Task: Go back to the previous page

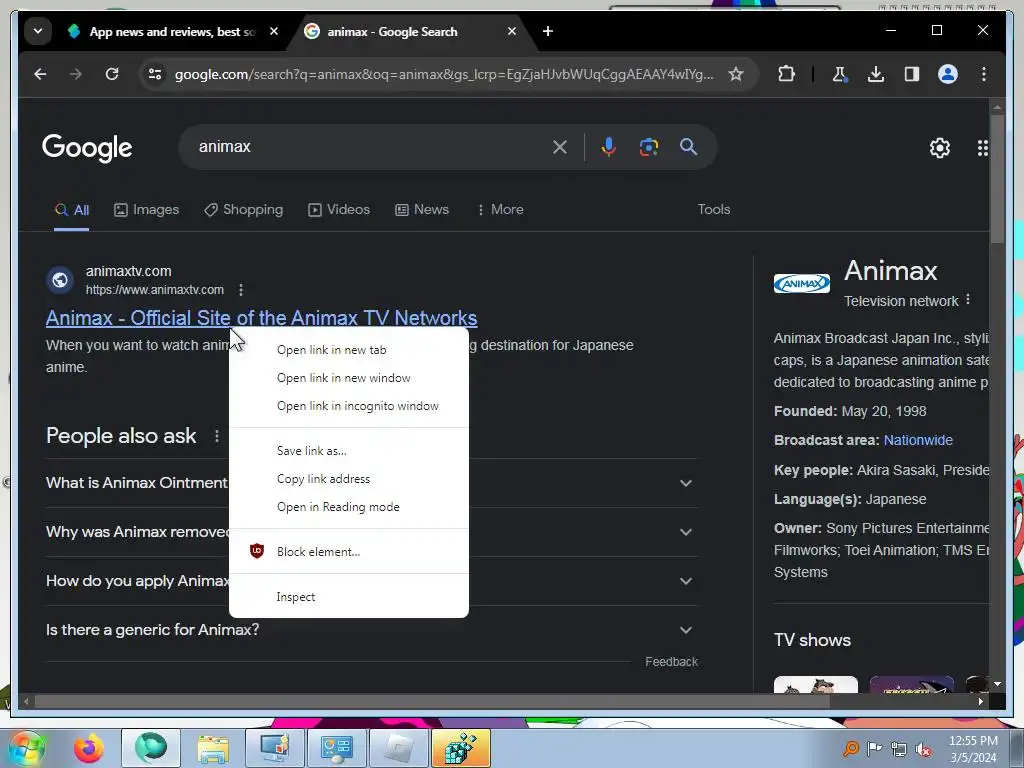Action: click(x=40, y=74)
